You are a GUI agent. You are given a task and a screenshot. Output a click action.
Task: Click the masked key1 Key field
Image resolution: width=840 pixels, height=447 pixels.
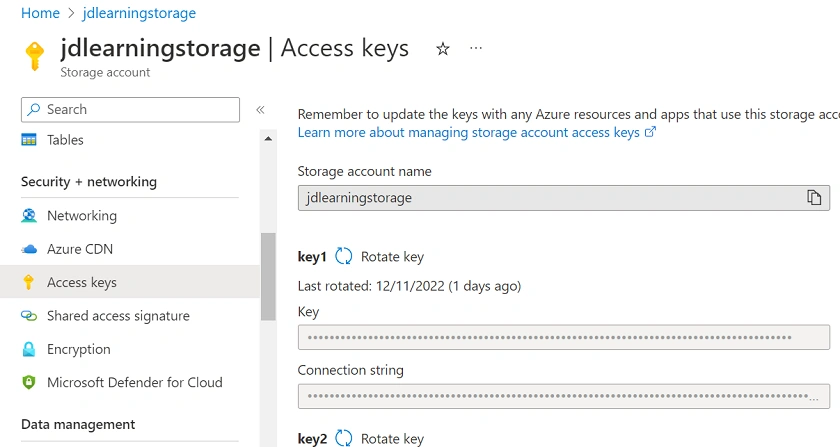click(x=564, y=337)
